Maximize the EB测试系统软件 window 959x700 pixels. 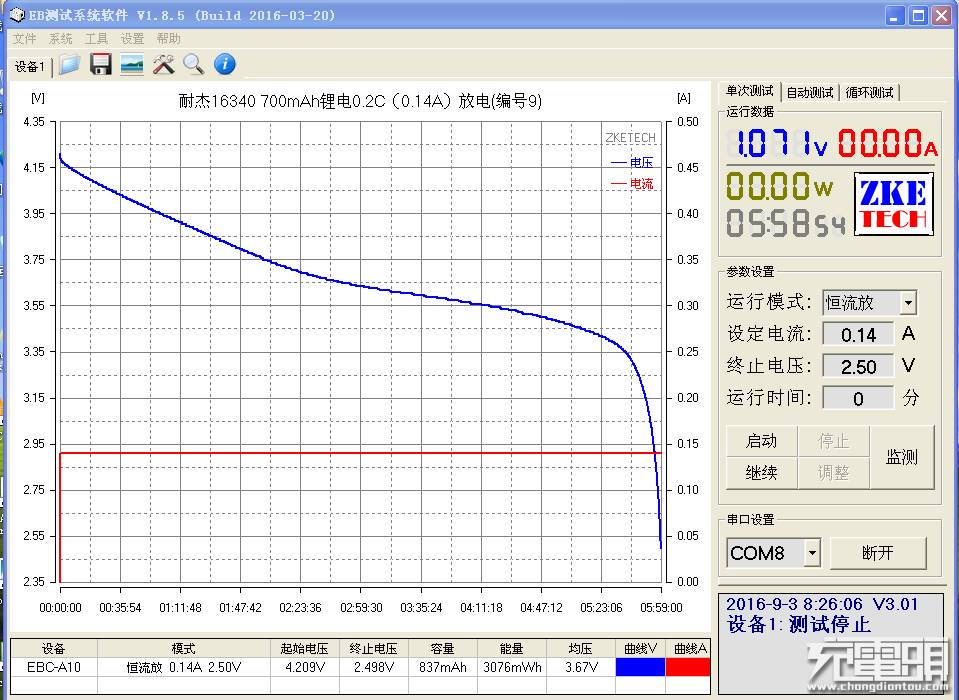click(918, 15)
